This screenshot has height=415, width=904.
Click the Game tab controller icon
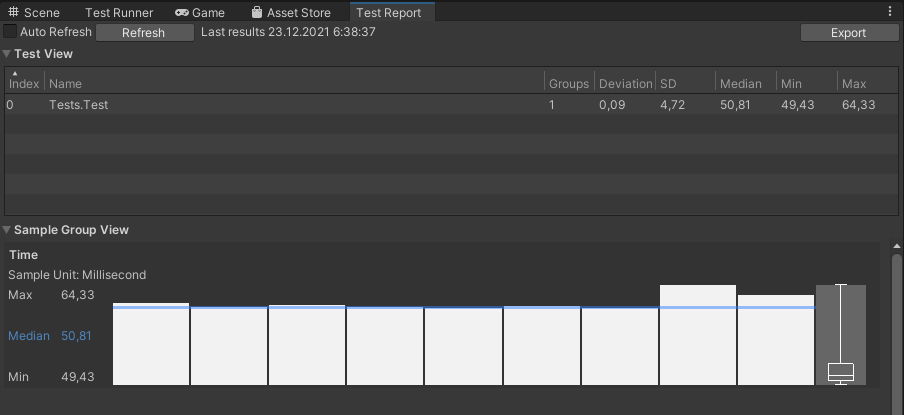tap(181, 12)
